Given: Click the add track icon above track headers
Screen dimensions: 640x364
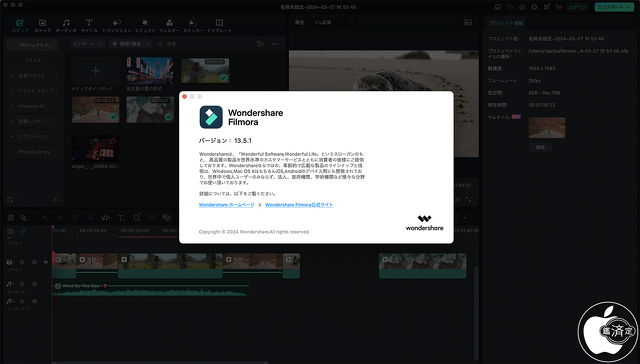Looking at the screenshot, I should 11,231.
